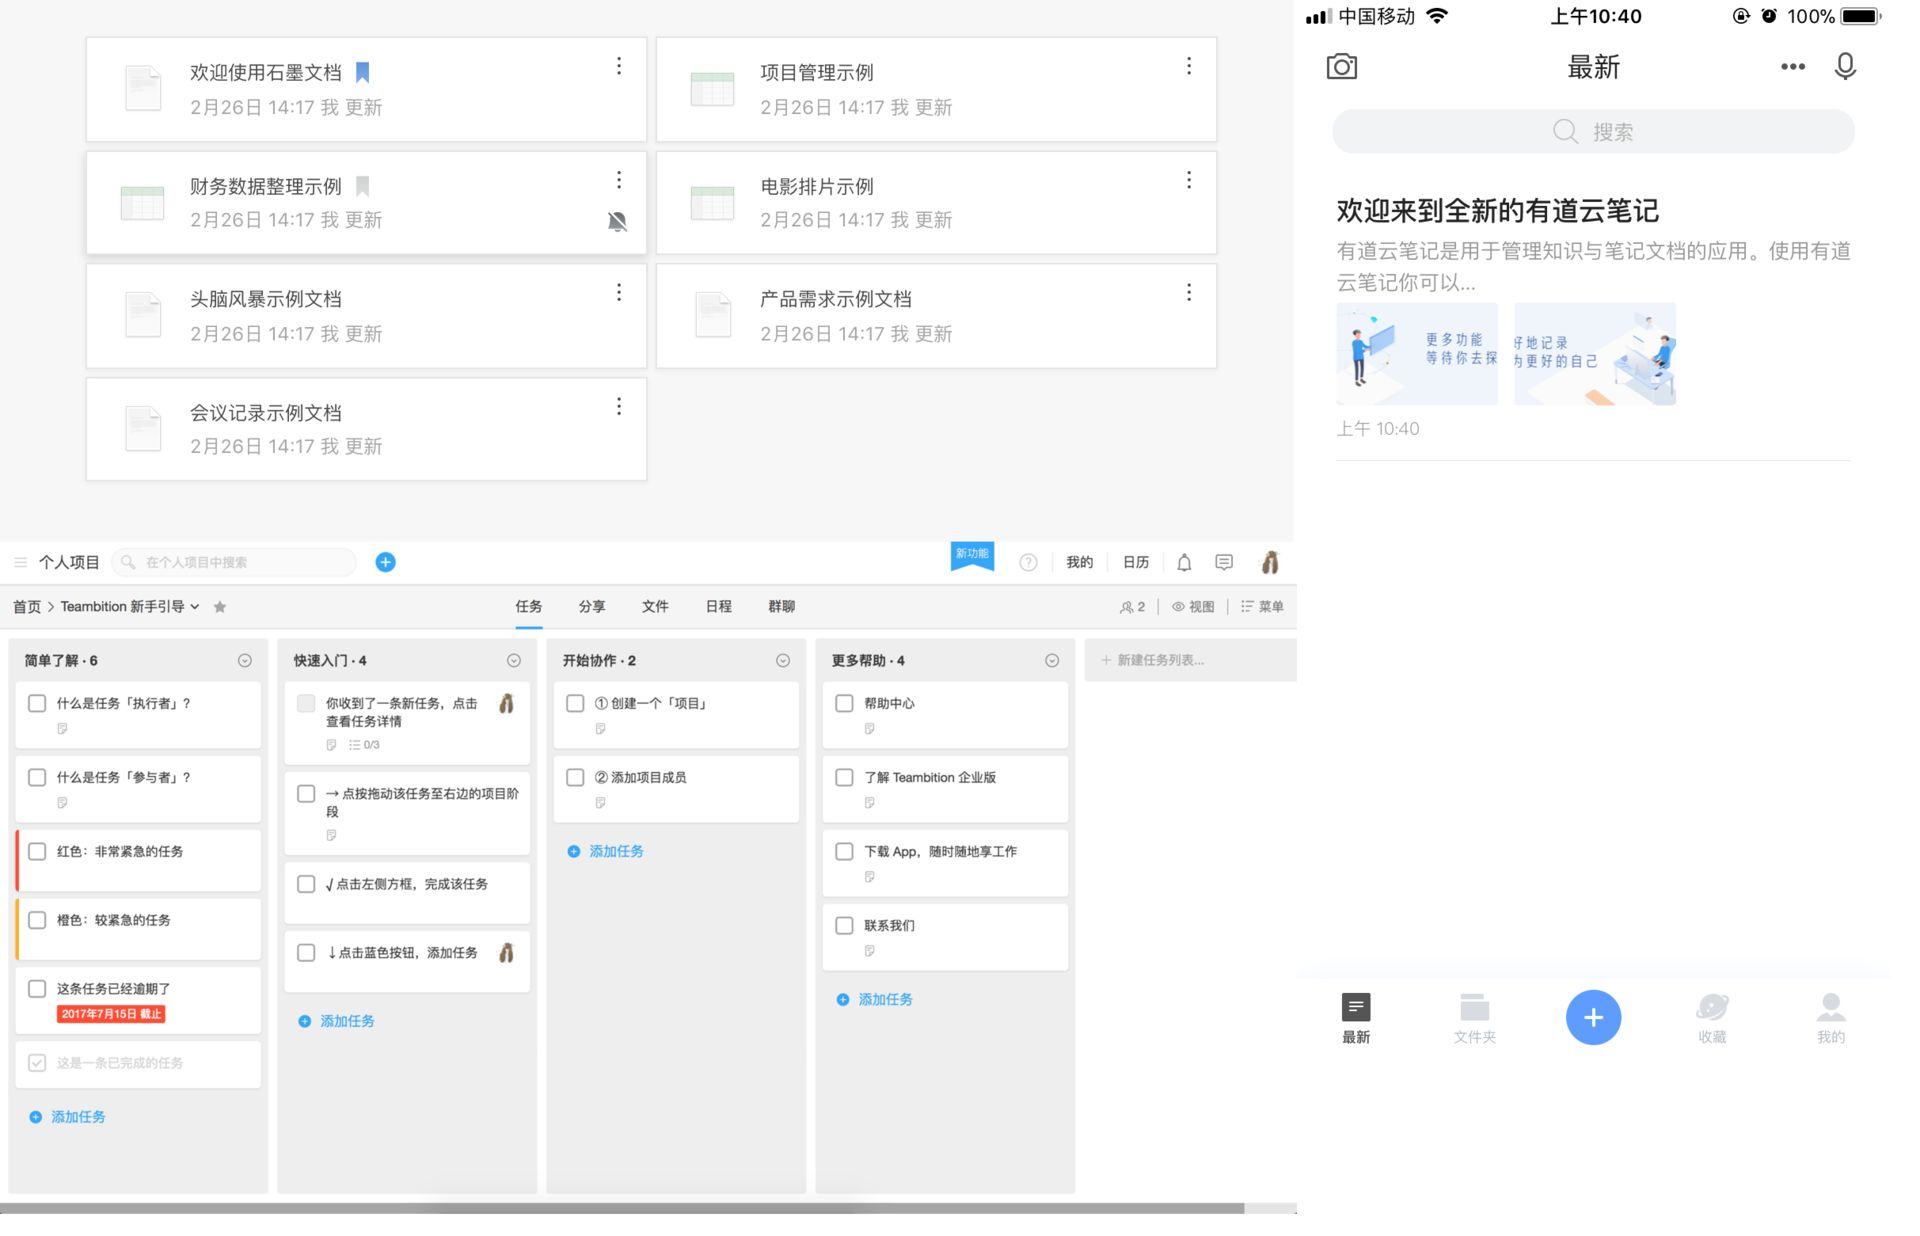Click the horizontal scrollbar below task board

pyautogui.click(x=622, y=1208)
